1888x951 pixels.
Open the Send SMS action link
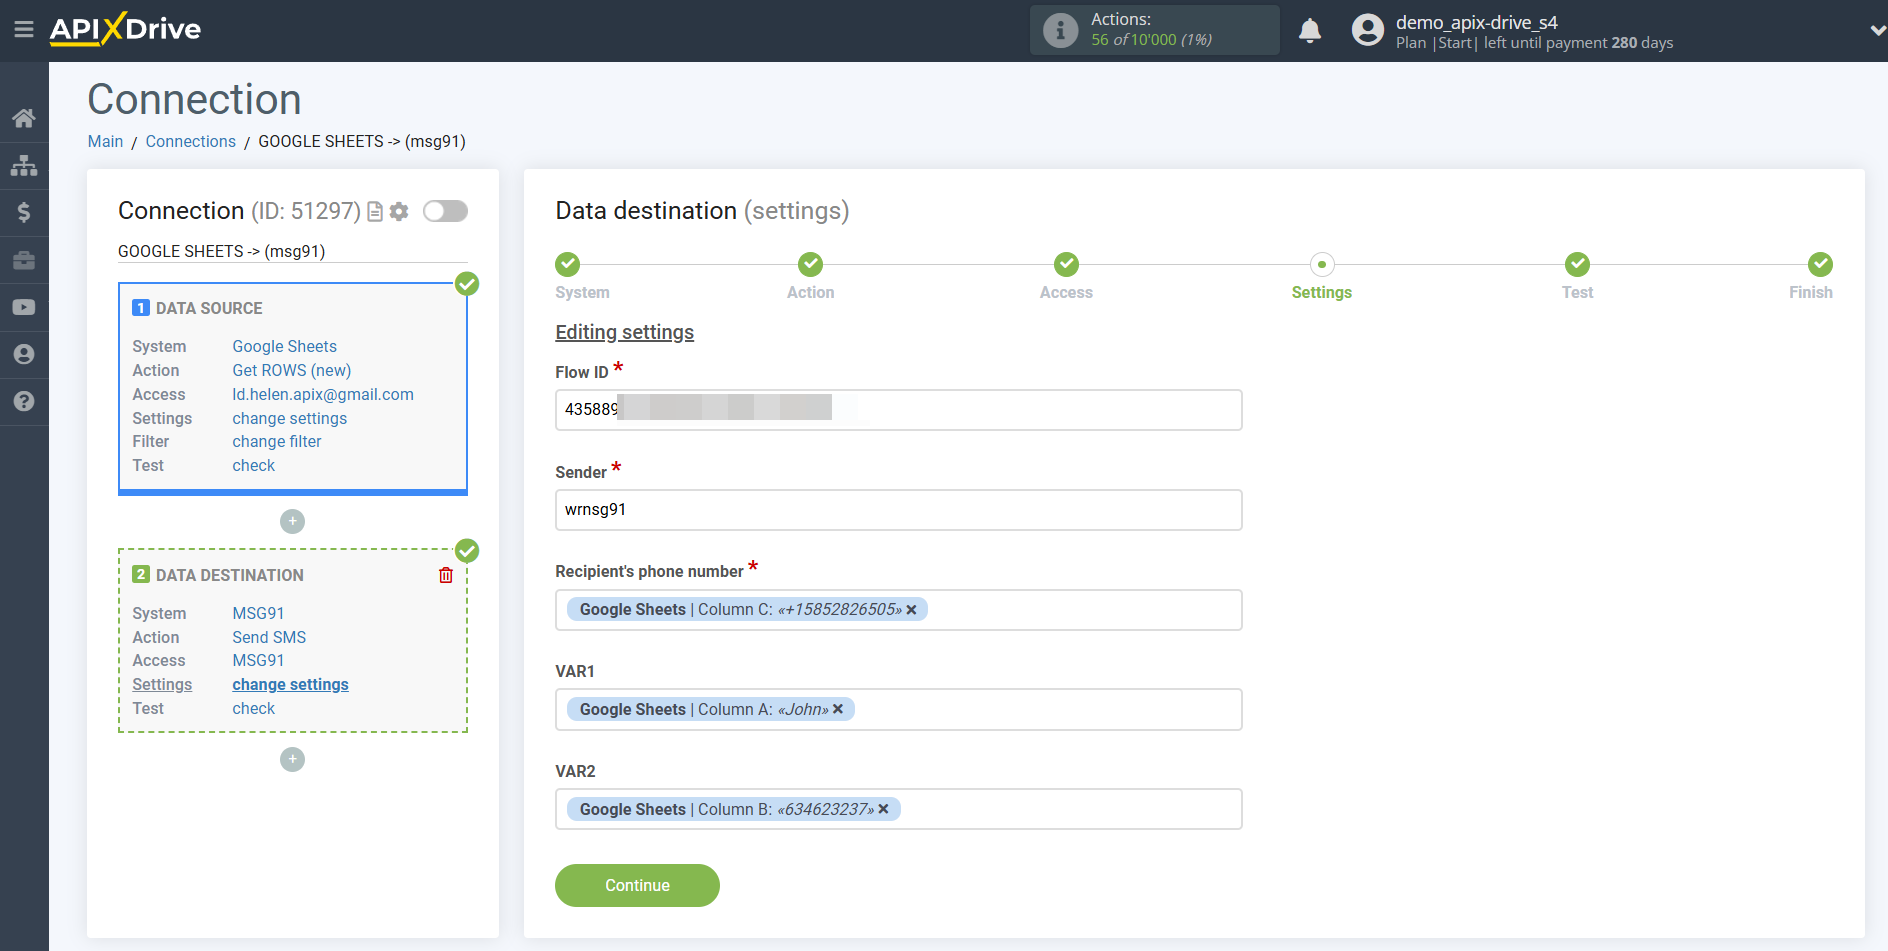tap(269, 637)
